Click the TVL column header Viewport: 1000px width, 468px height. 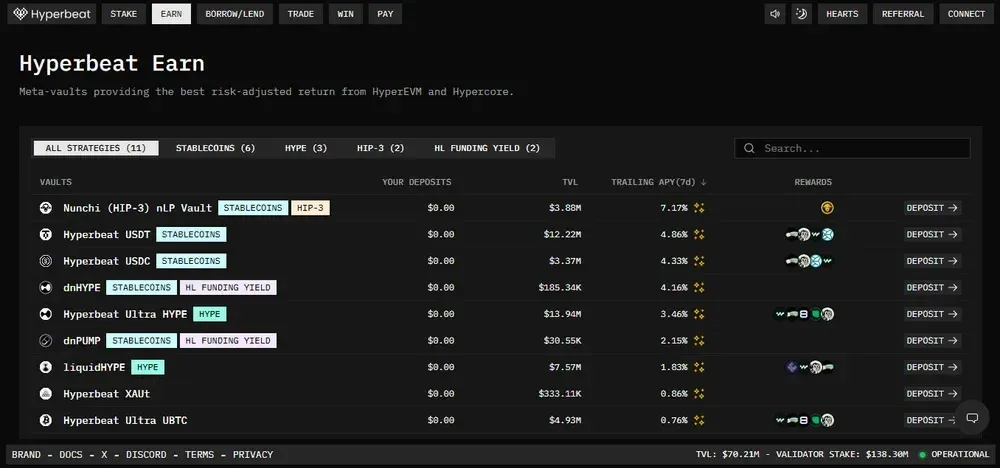[570, 182]
